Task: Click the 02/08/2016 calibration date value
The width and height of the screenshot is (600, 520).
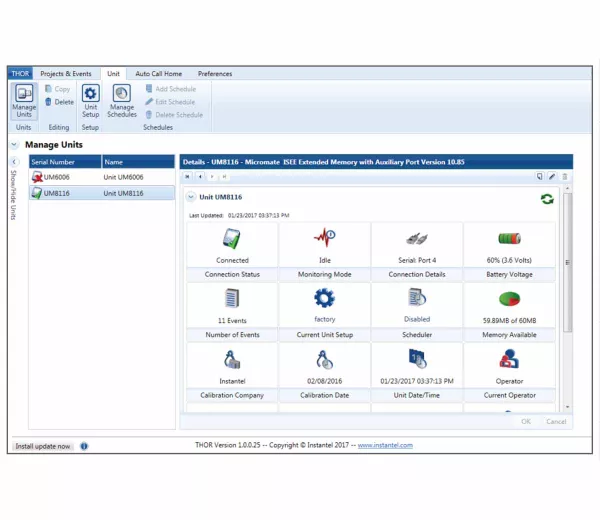Action: point(324,381)
